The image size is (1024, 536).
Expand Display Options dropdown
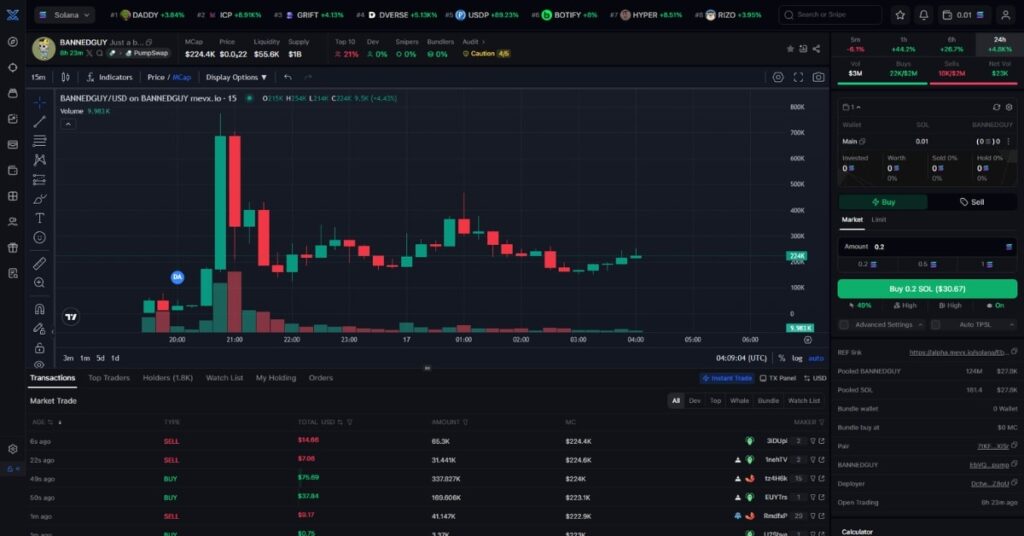click(x=236, y=77)
